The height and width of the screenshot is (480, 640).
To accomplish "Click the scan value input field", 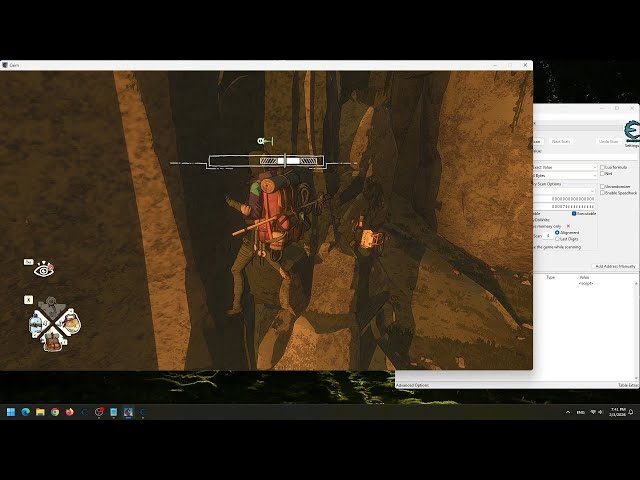I will (x=586, y=158).
